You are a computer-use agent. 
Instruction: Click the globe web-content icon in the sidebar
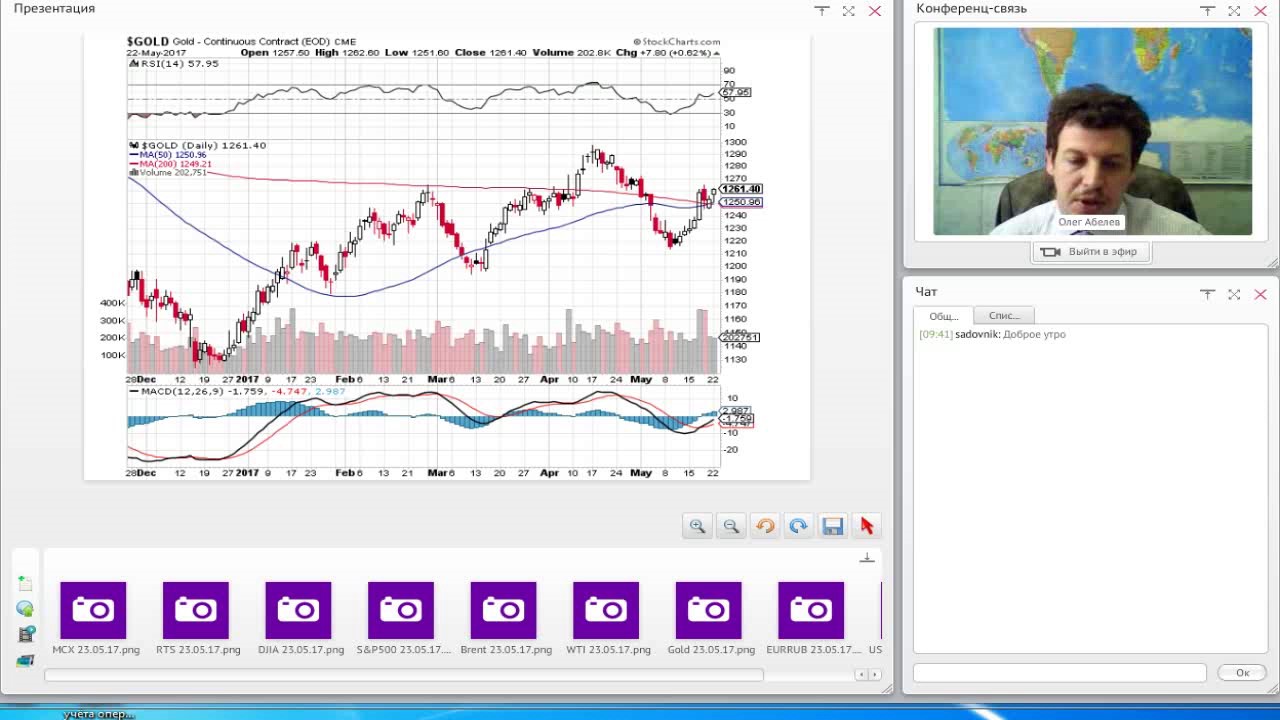pyautogui.click(x=25, y=609)
